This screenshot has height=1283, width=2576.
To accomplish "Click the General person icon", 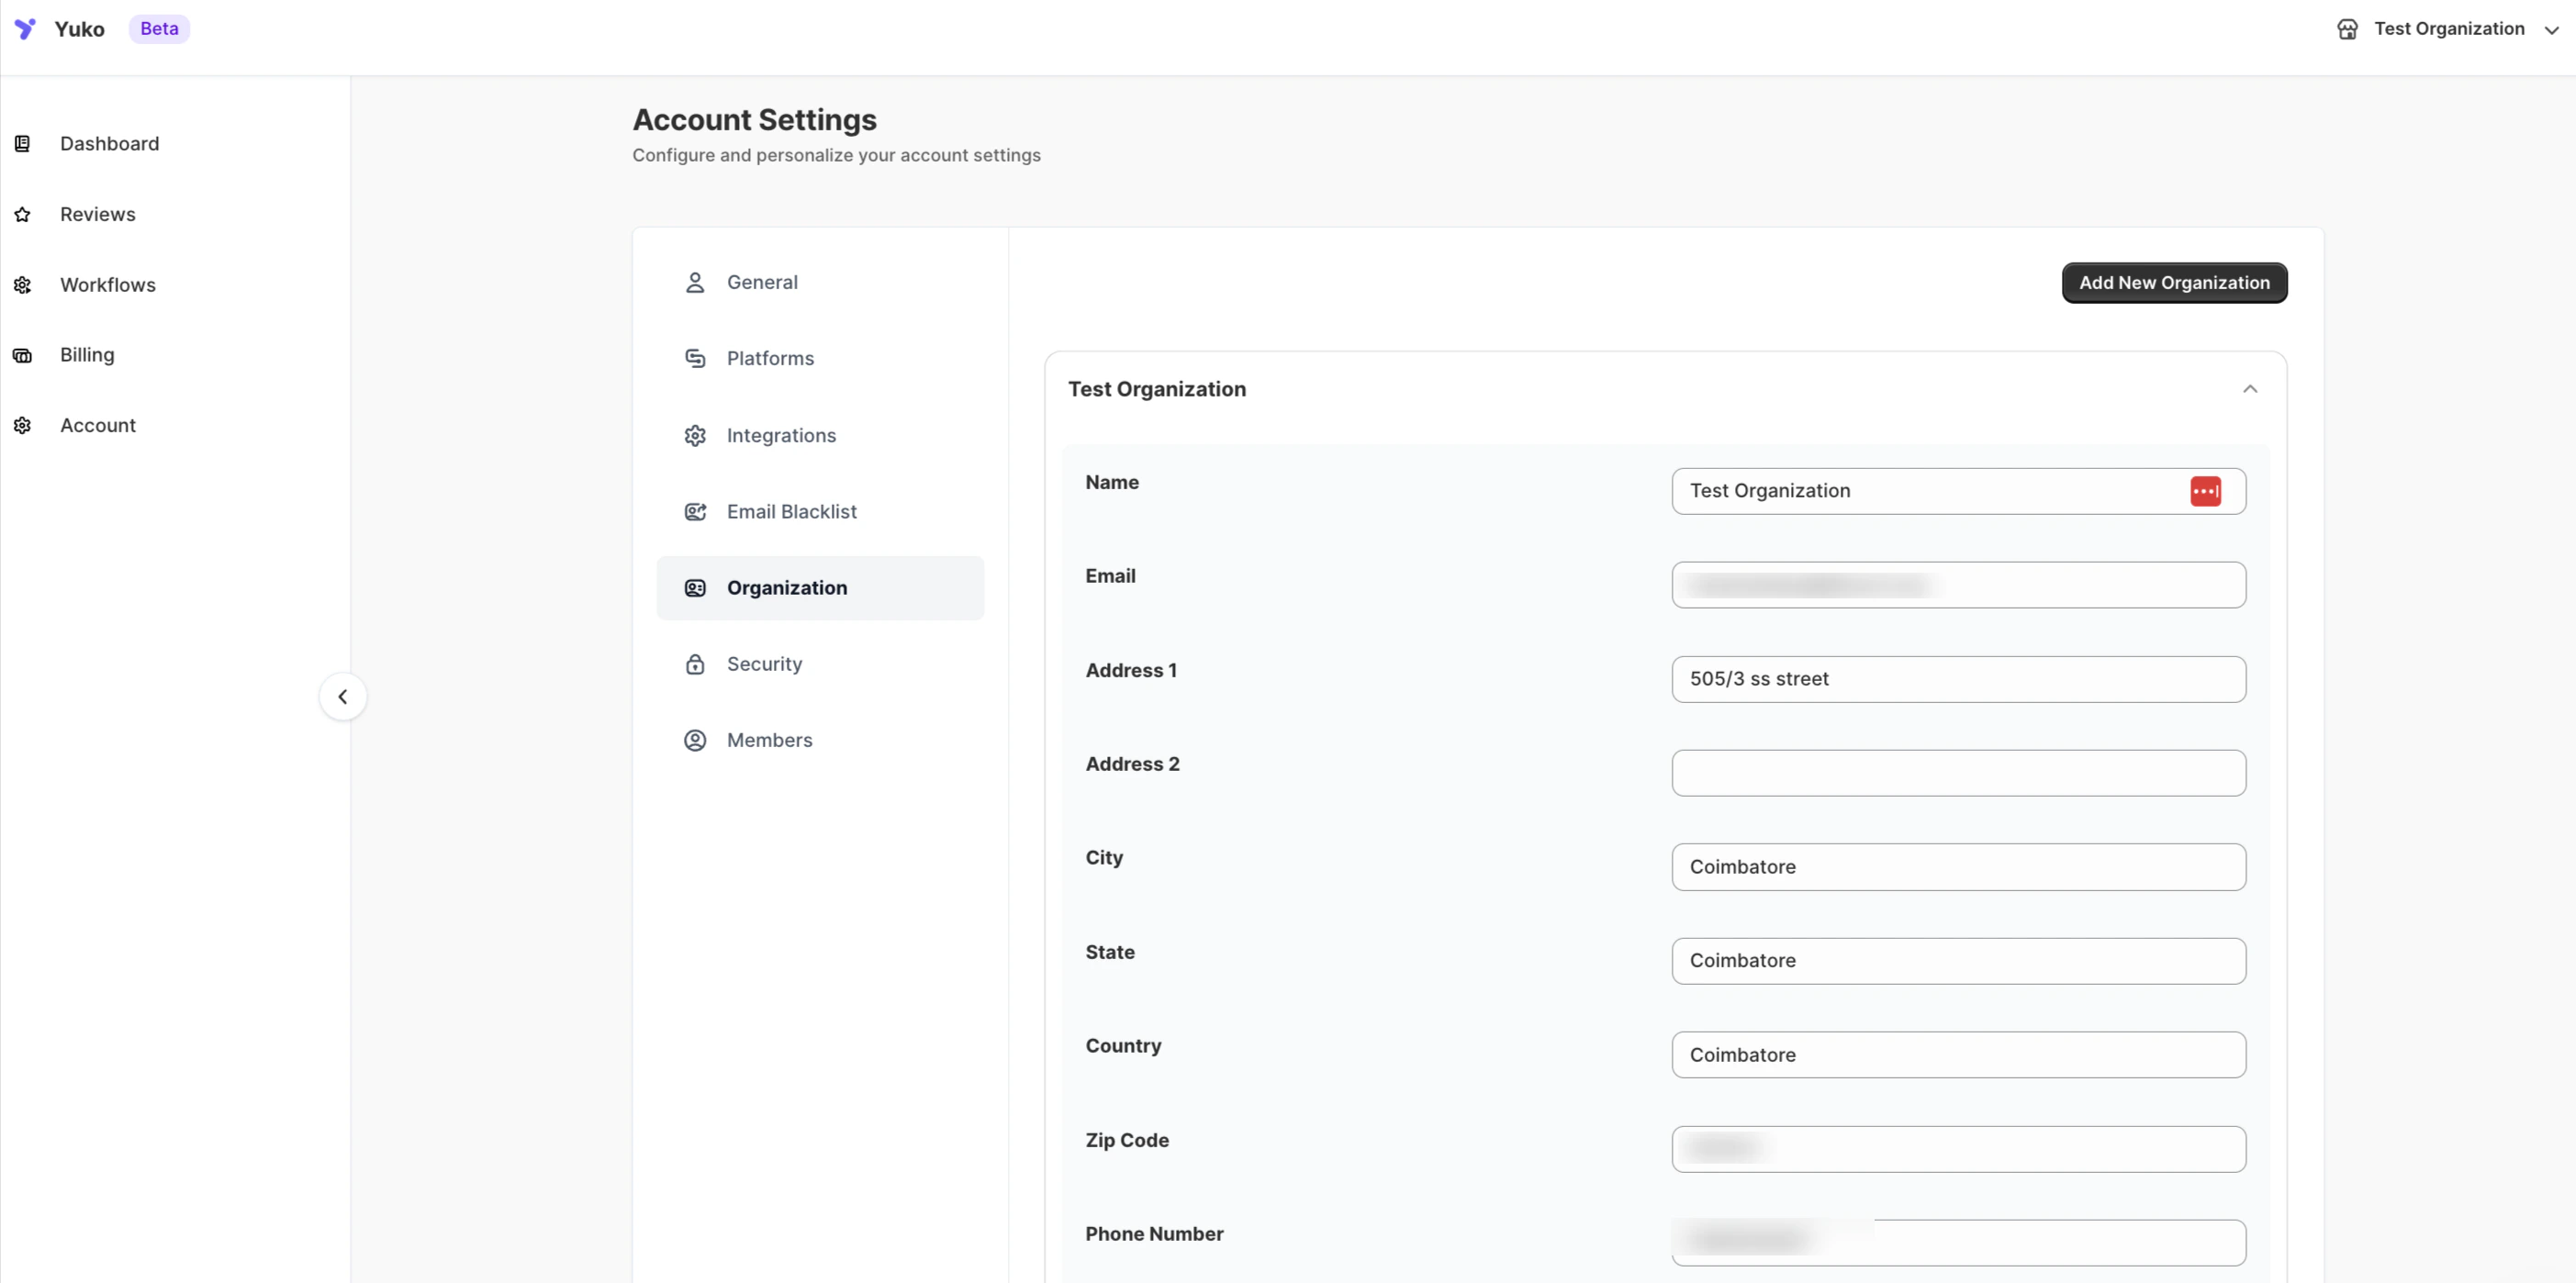I will [695, 283].
